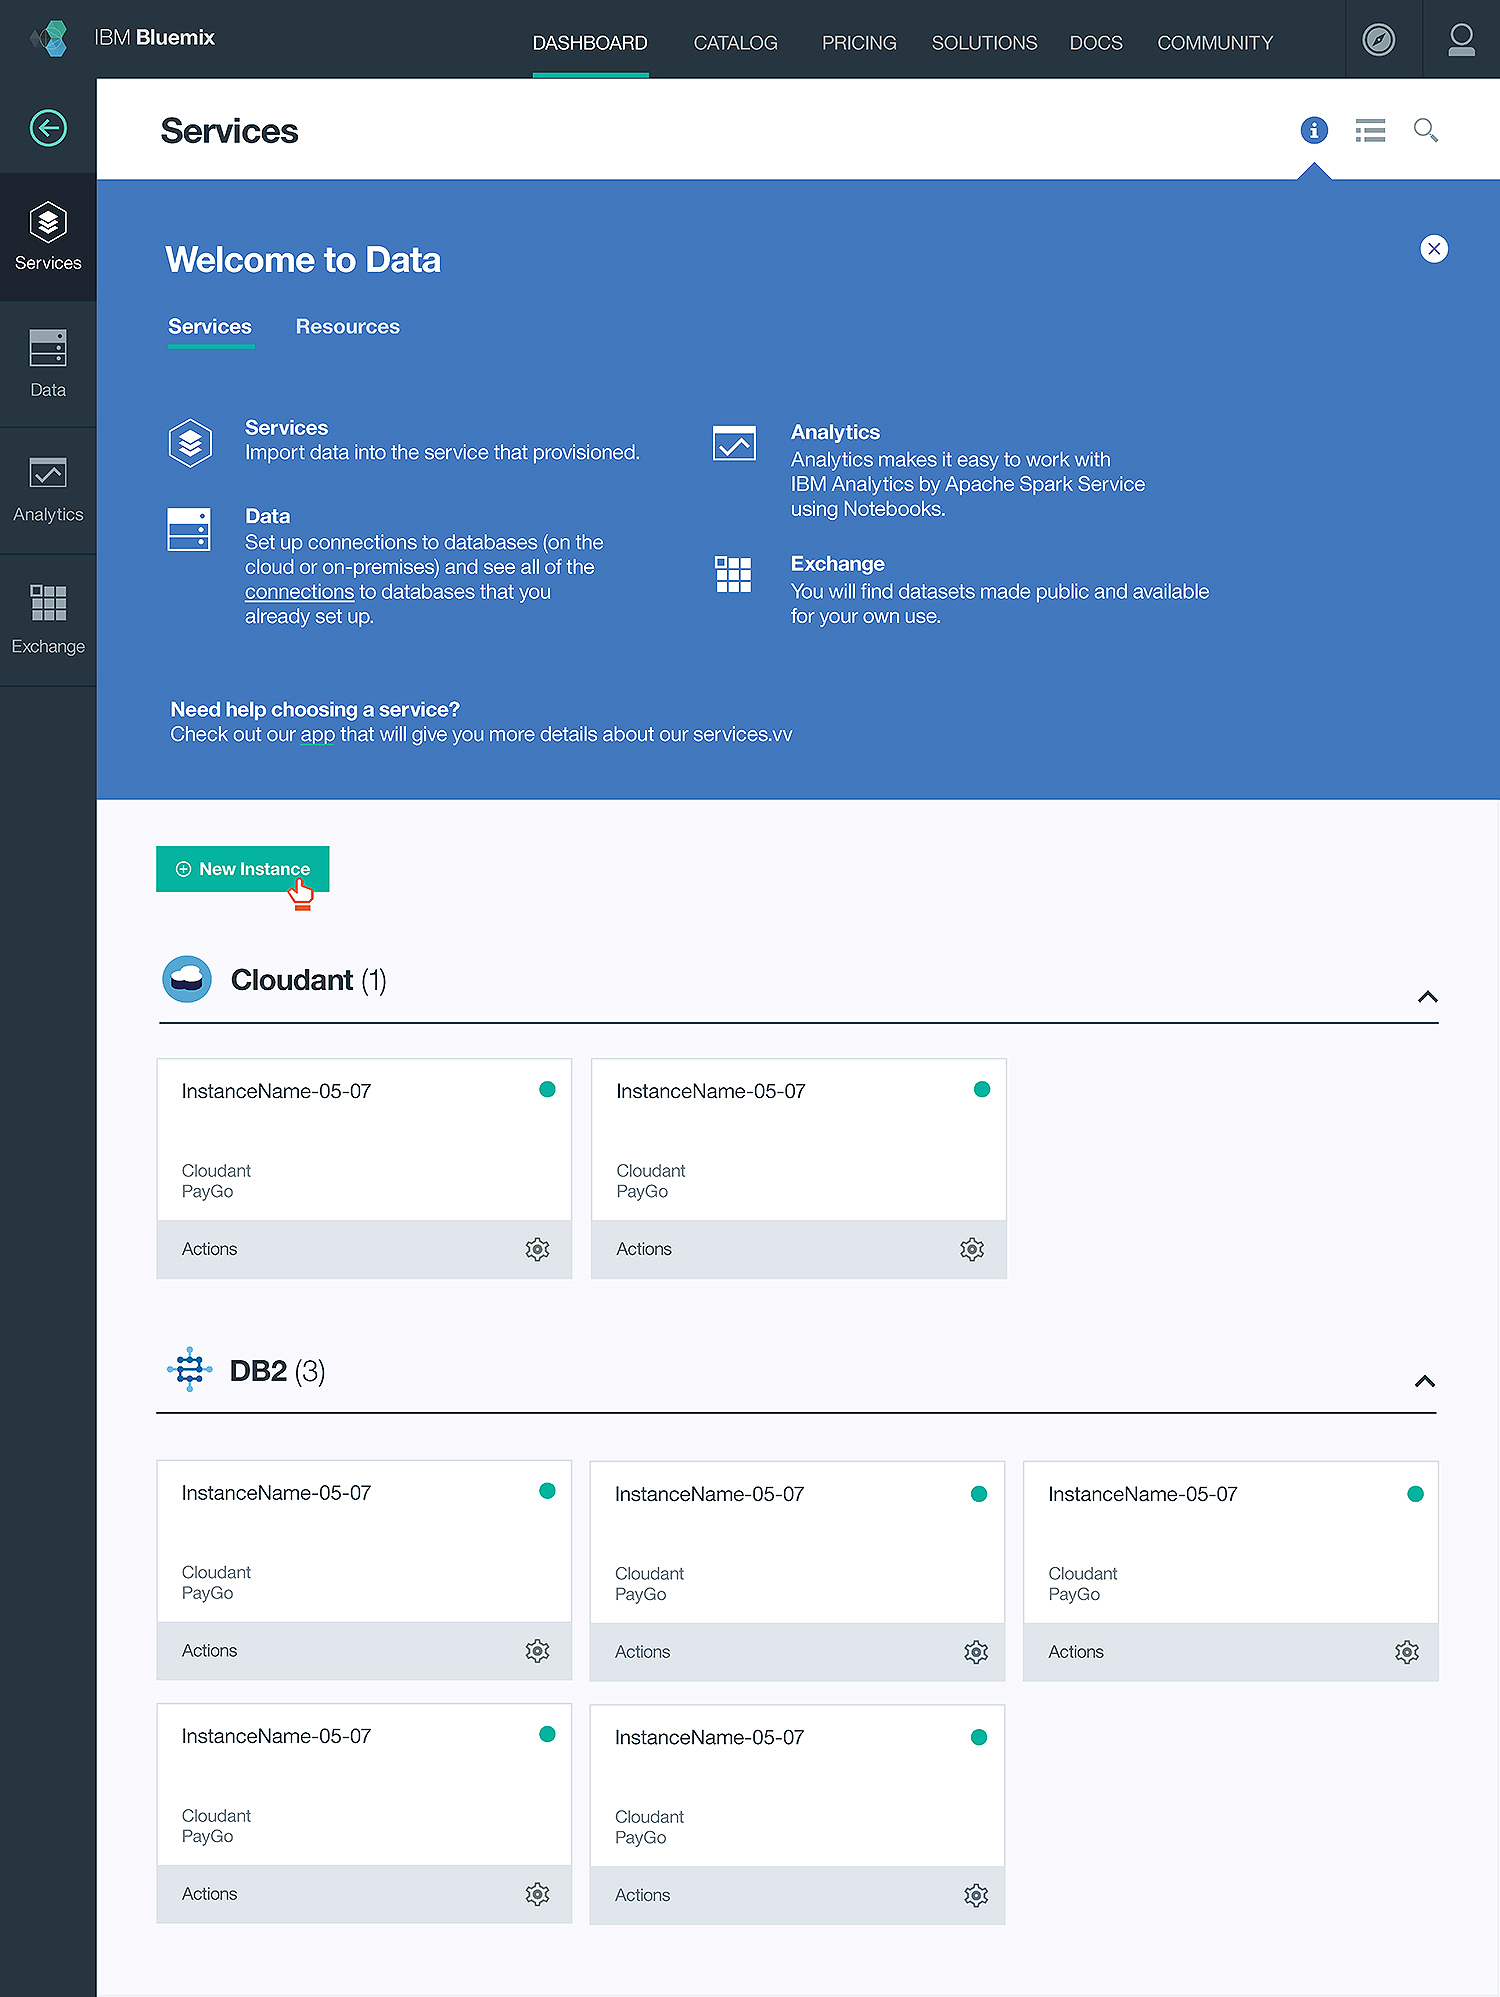Click Actions on second Cloudant instance
Viewport: 1500px width, 1997px height.
644,1249
